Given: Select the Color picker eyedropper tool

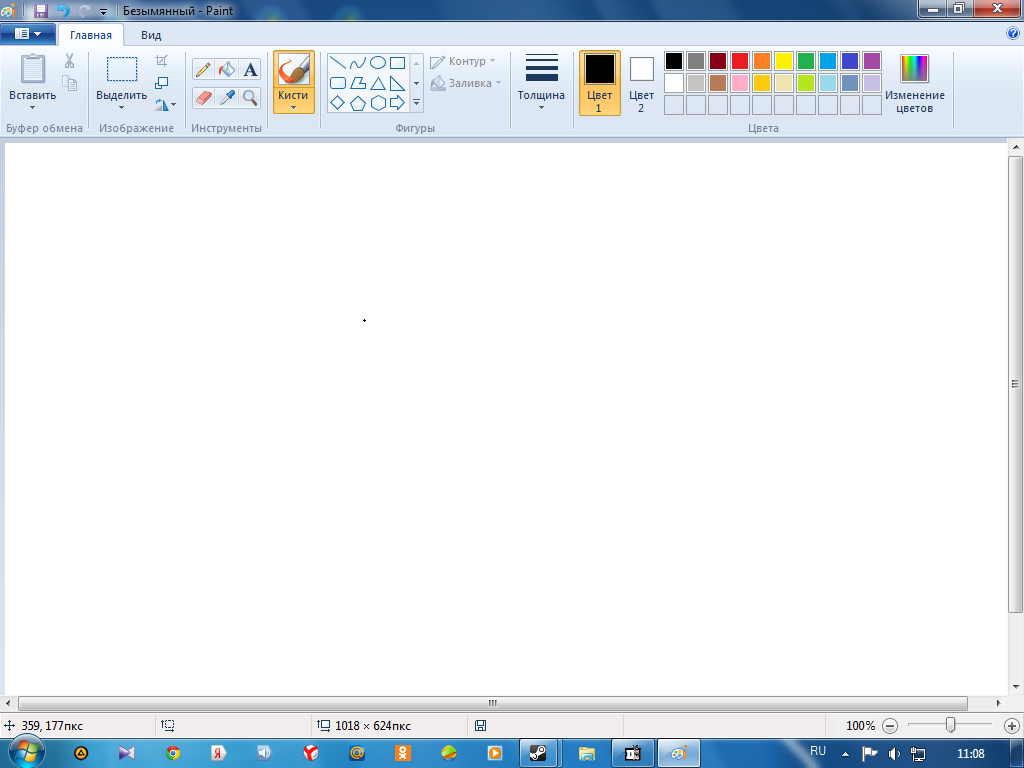Looking at the screenshot, I should pyautogui.click(x=227, y=98).
